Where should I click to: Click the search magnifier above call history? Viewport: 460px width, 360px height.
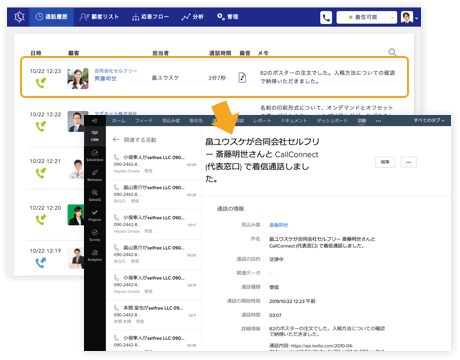[392, 52]
